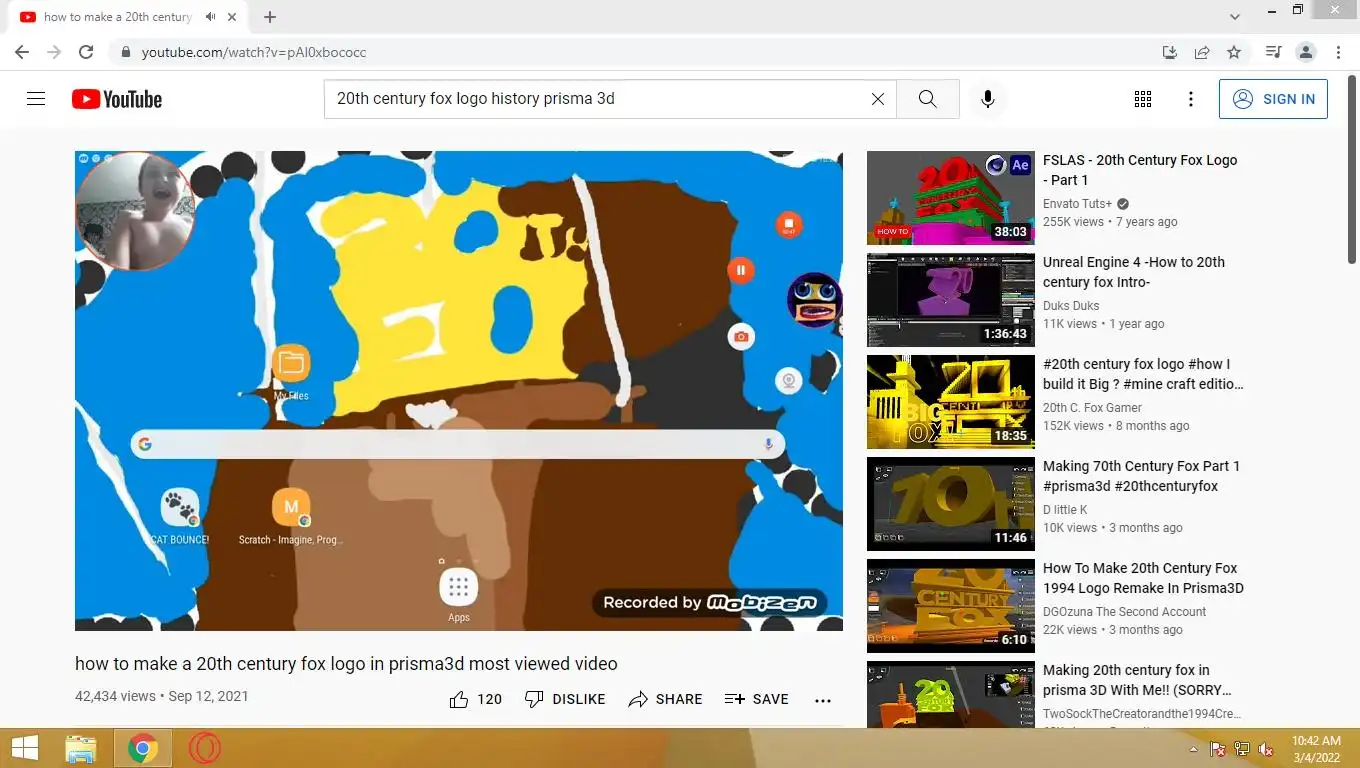Install app icon in address bar
This screenshot has width=1360, height=768.
(1170, 52)
